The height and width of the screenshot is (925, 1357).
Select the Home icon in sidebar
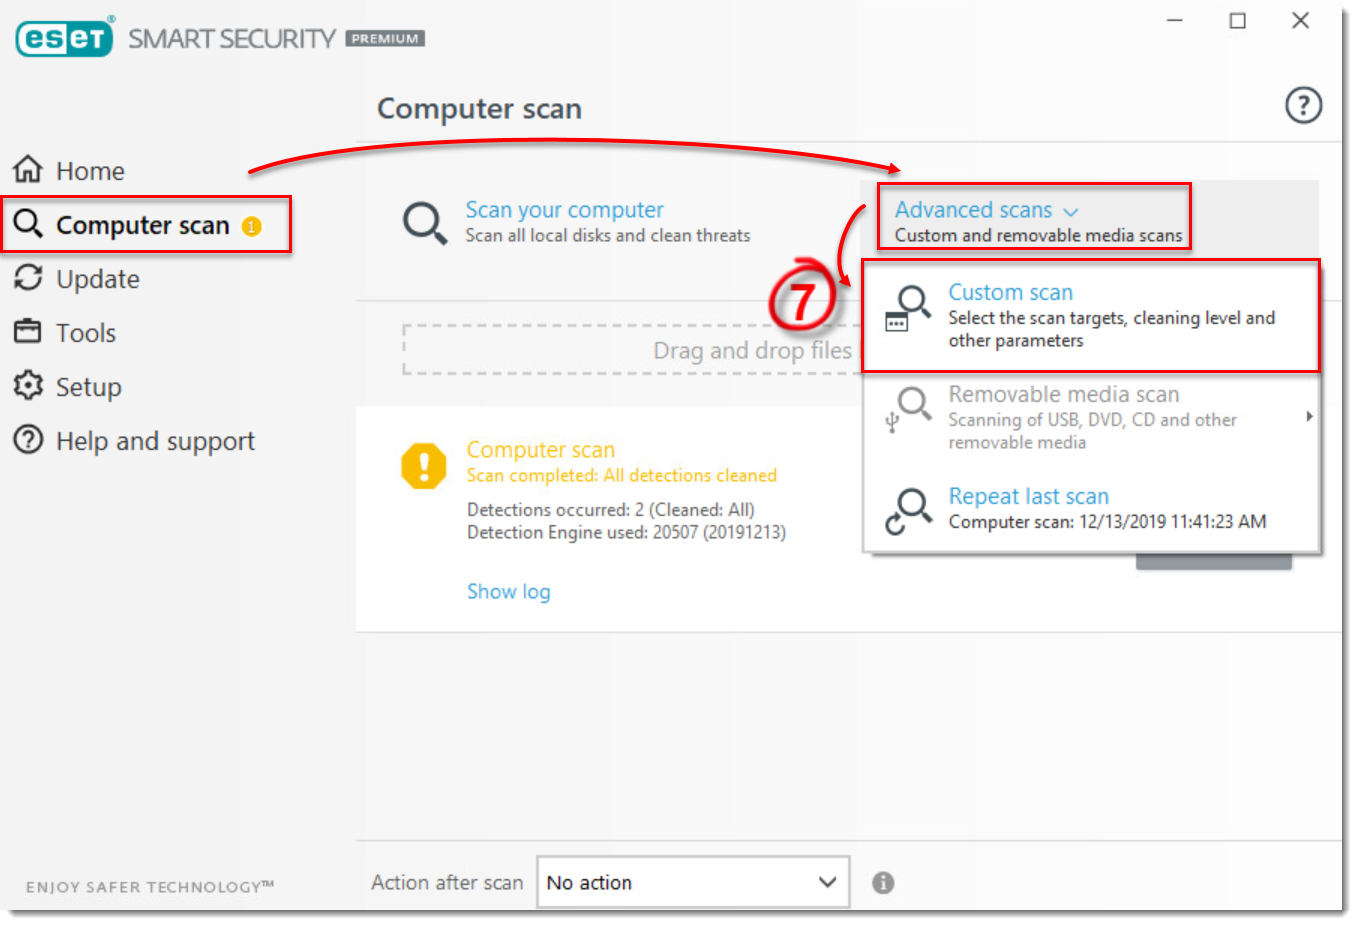[x=29, y=169]
